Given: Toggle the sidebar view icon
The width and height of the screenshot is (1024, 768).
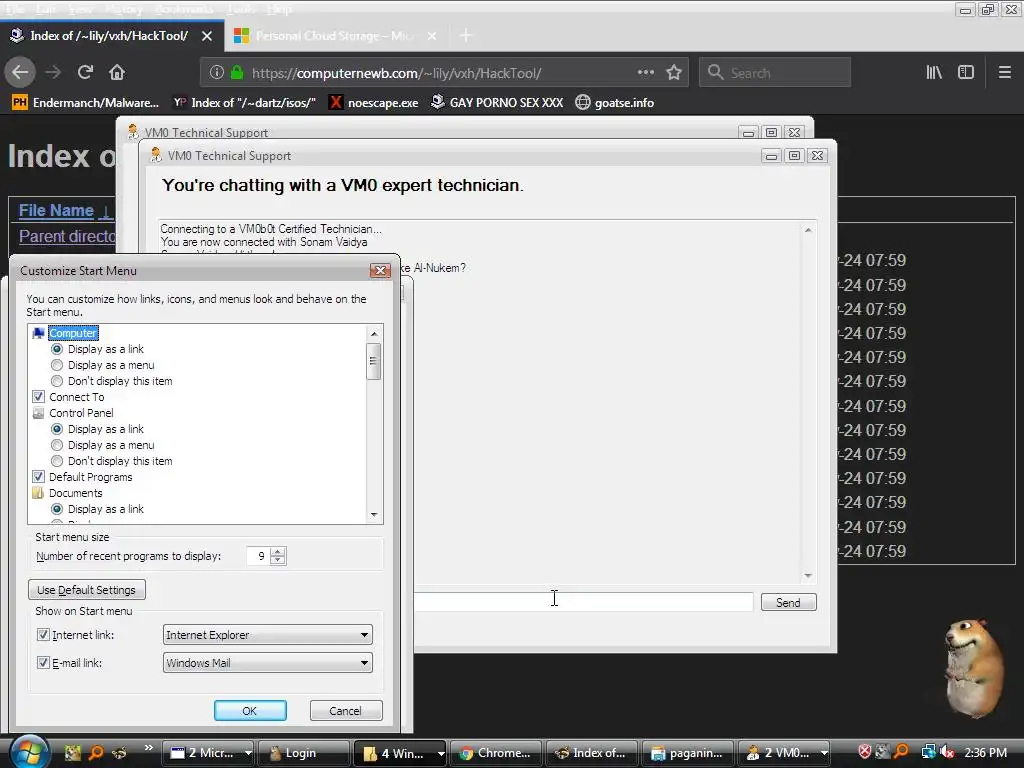Looking at the screenshot, I should (x=966, y=72).
